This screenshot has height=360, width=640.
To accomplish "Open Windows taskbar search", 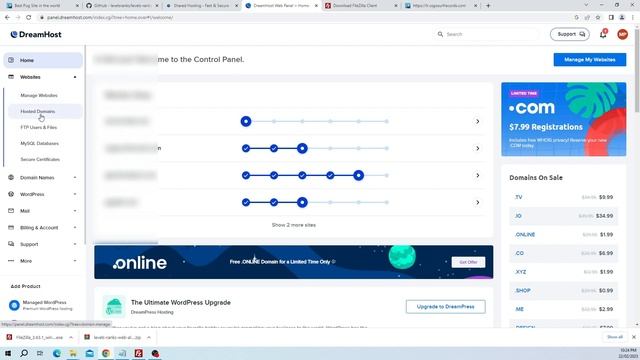I will click(x=24, y=353).
